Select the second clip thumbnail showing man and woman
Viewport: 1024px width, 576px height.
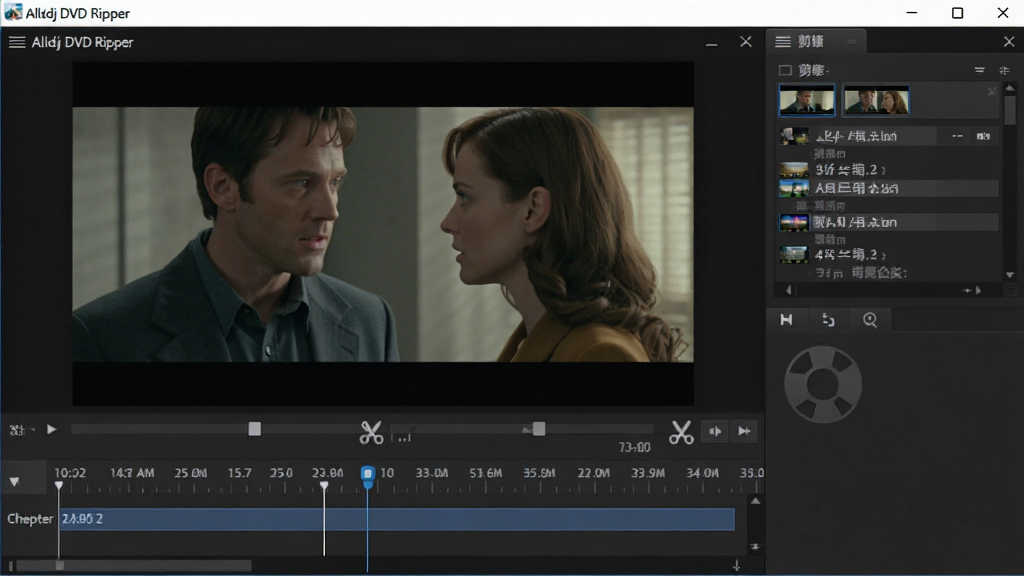pyautogui.click(x=876, y=101)
